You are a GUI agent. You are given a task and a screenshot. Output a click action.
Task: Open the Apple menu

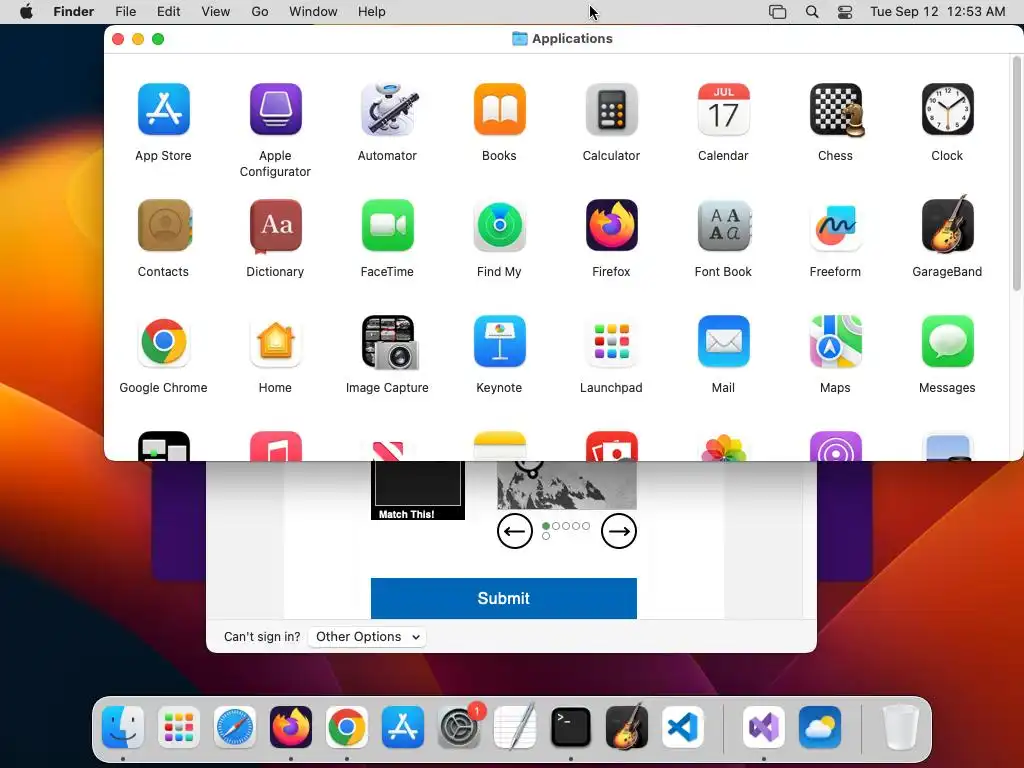tap(26, 12)
